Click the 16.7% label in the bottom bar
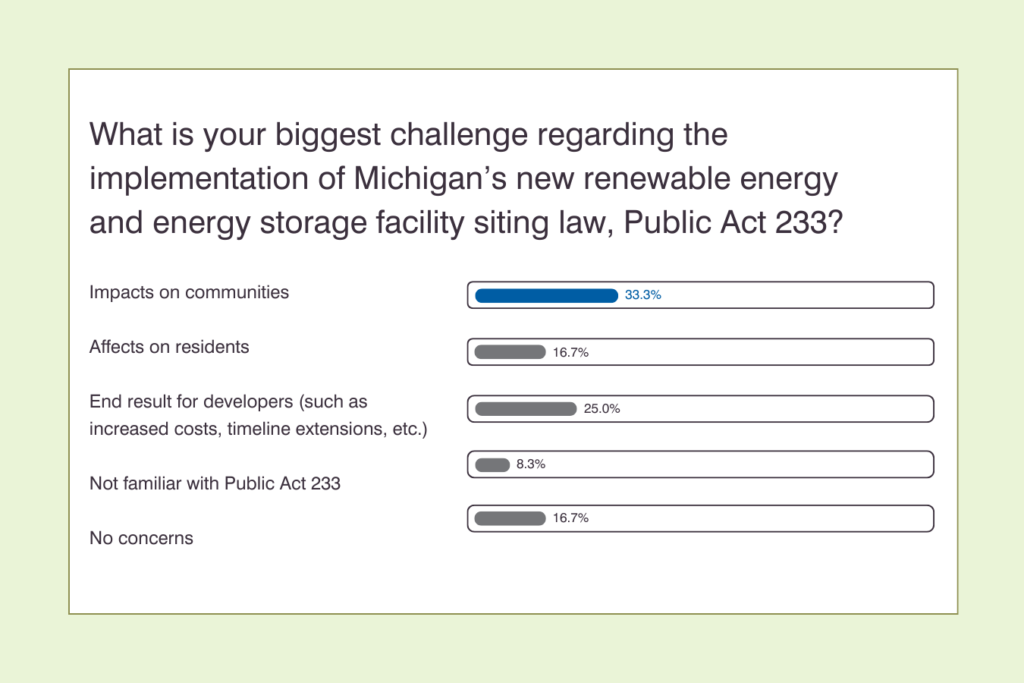 570,518
